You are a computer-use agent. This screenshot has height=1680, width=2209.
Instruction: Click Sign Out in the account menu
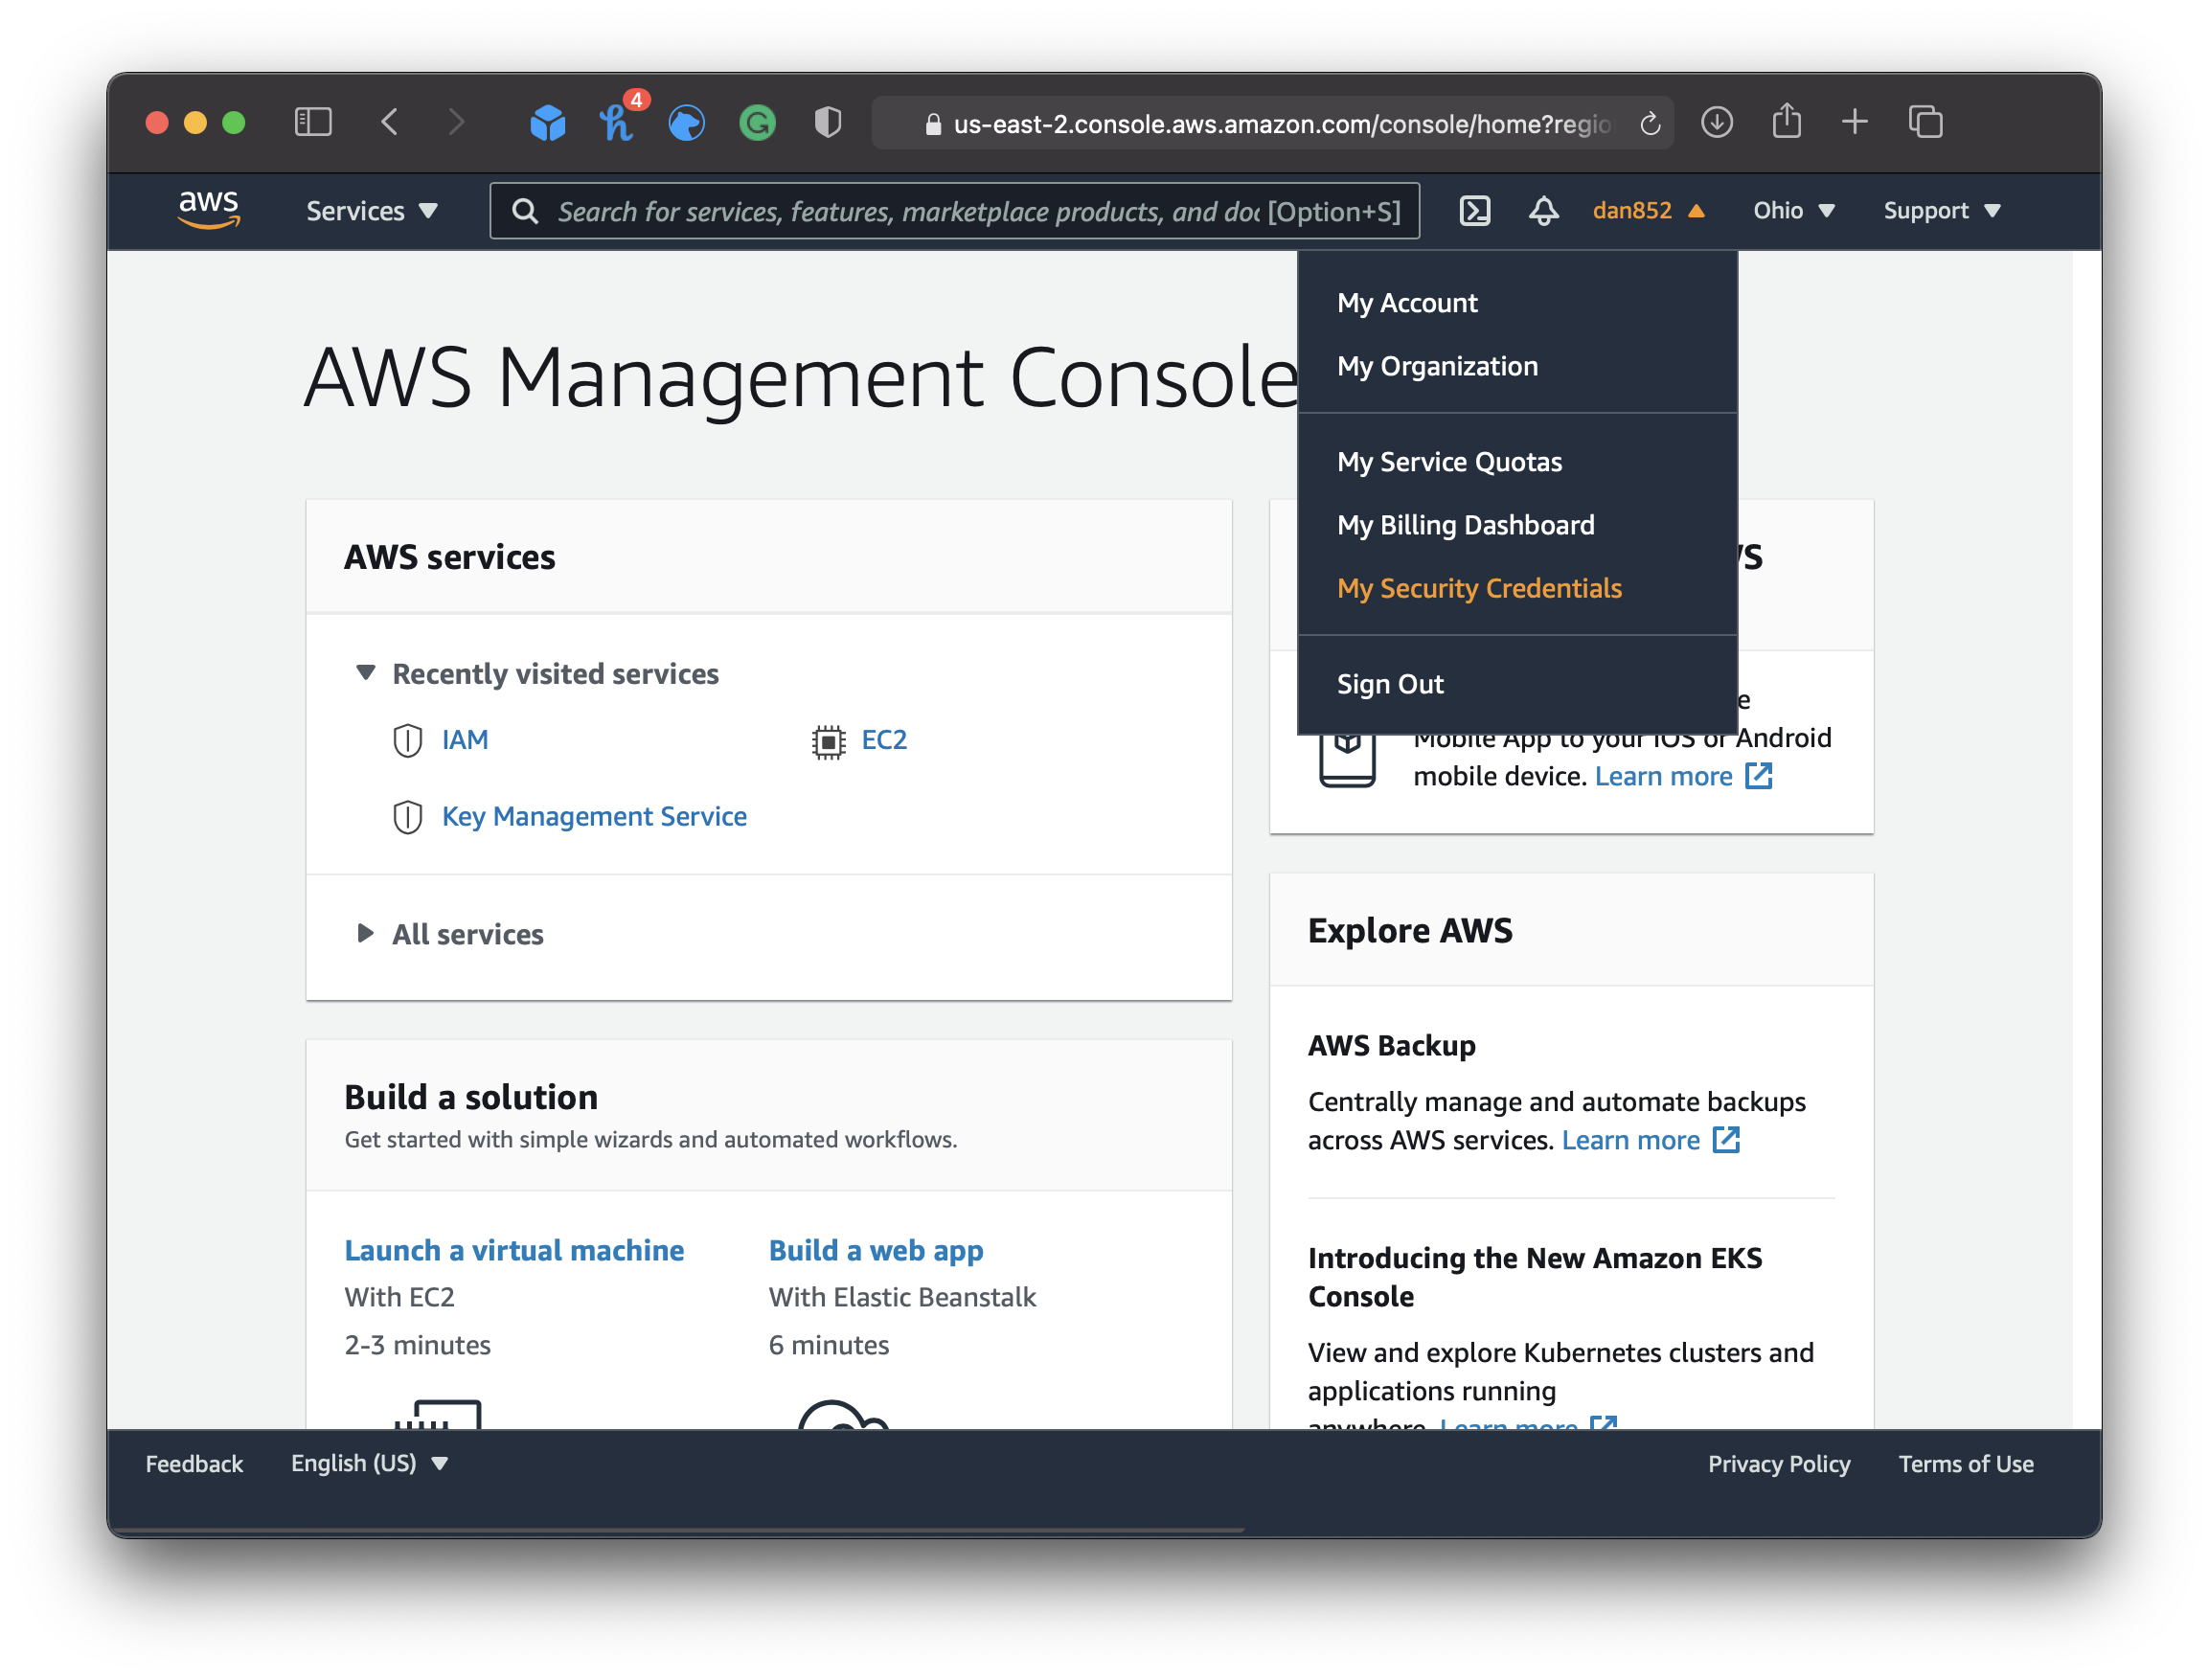pyautogui.click(x=1390, y=684)
